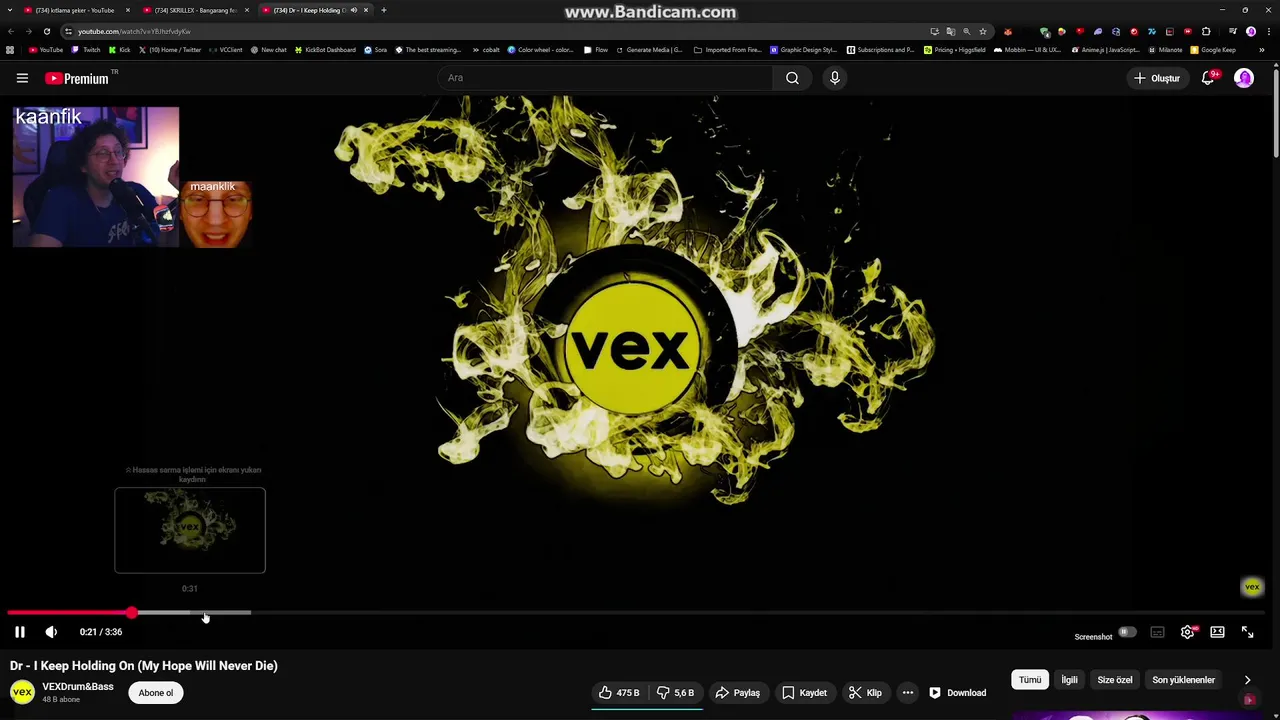Dislike the video (5,6 B)

676,693
